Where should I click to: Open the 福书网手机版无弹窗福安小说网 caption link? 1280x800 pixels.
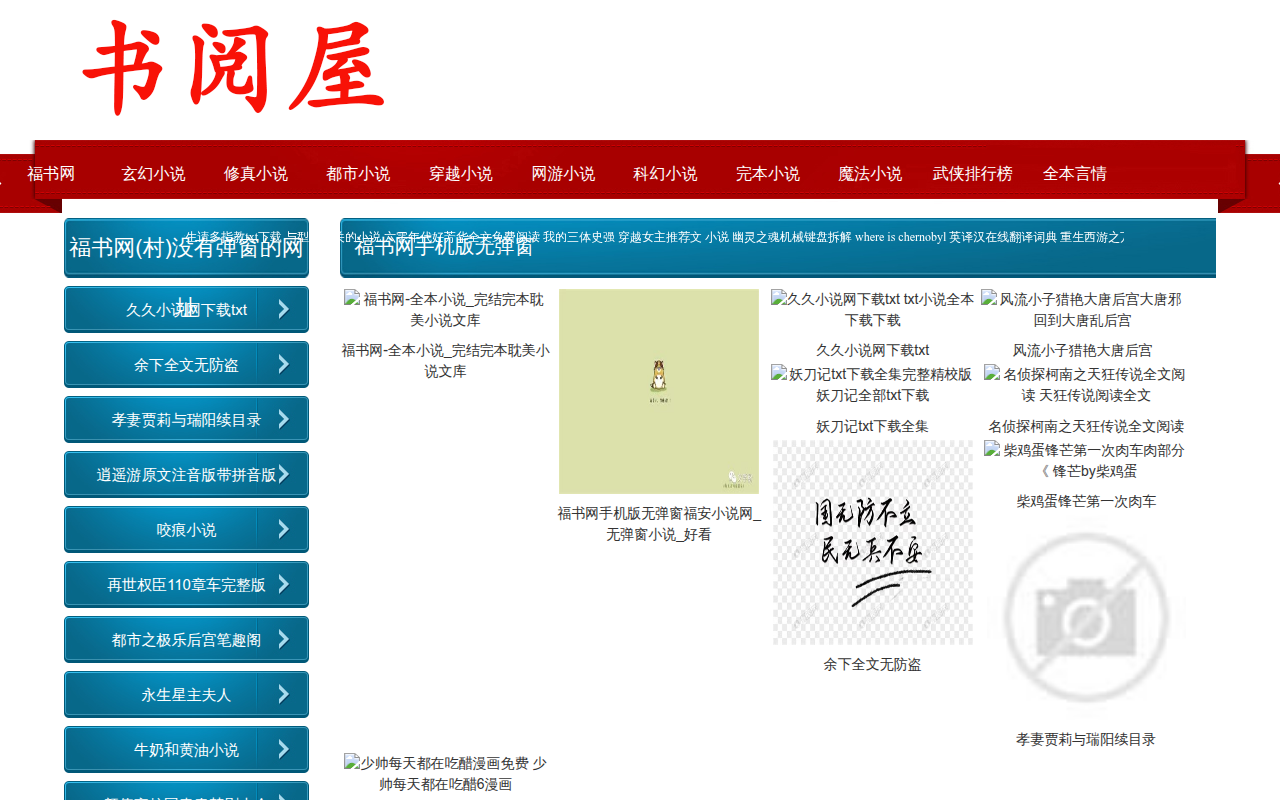659,524
